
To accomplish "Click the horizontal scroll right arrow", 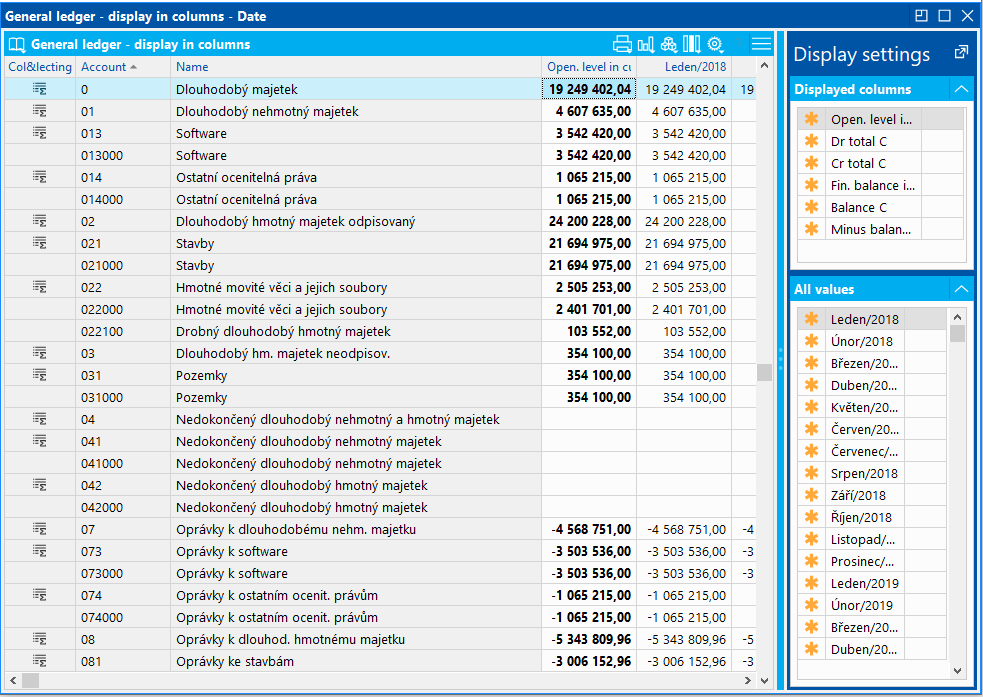I will pyautogui.click(x=747, y=680).
